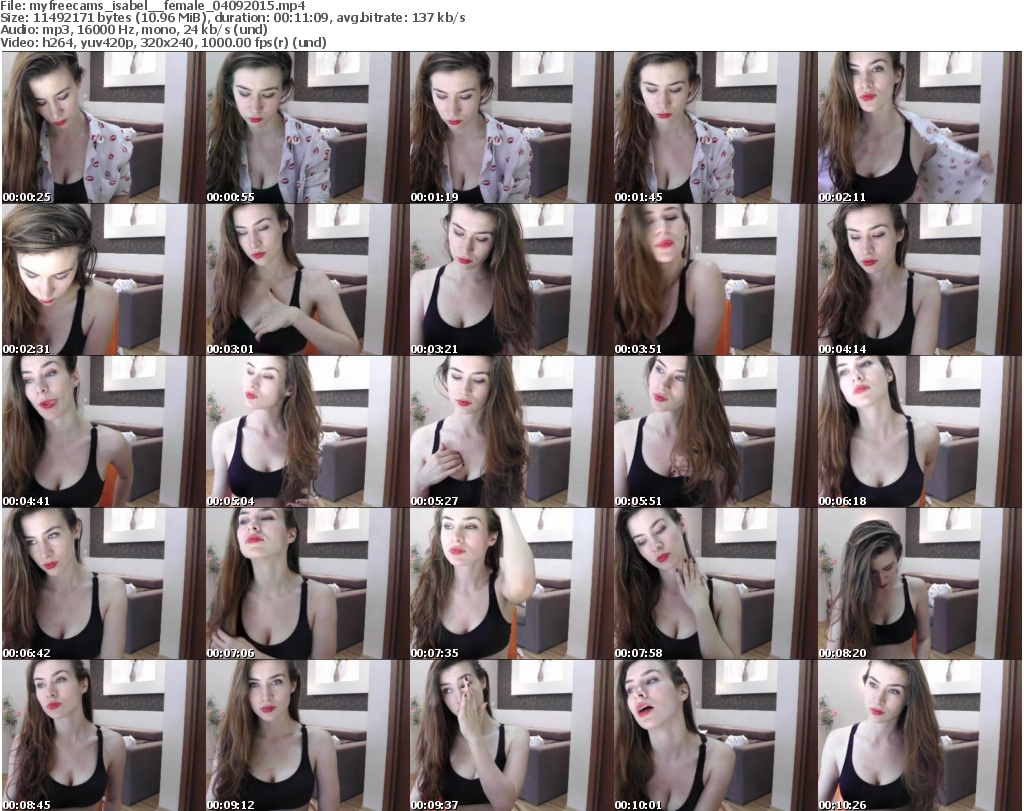Pick the thumbnail stamped 00:06:42

[103, 584]
